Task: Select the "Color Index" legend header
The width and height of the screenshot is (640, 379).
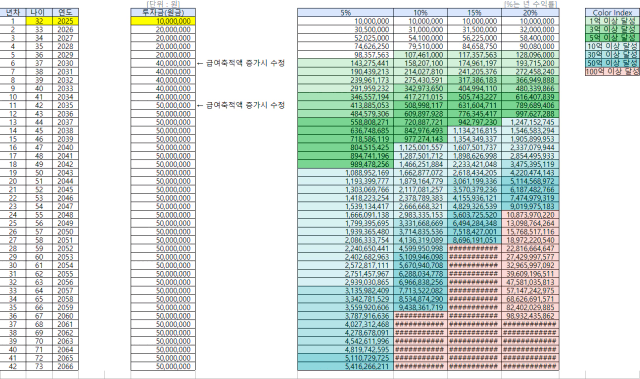Action: [612, 13]
